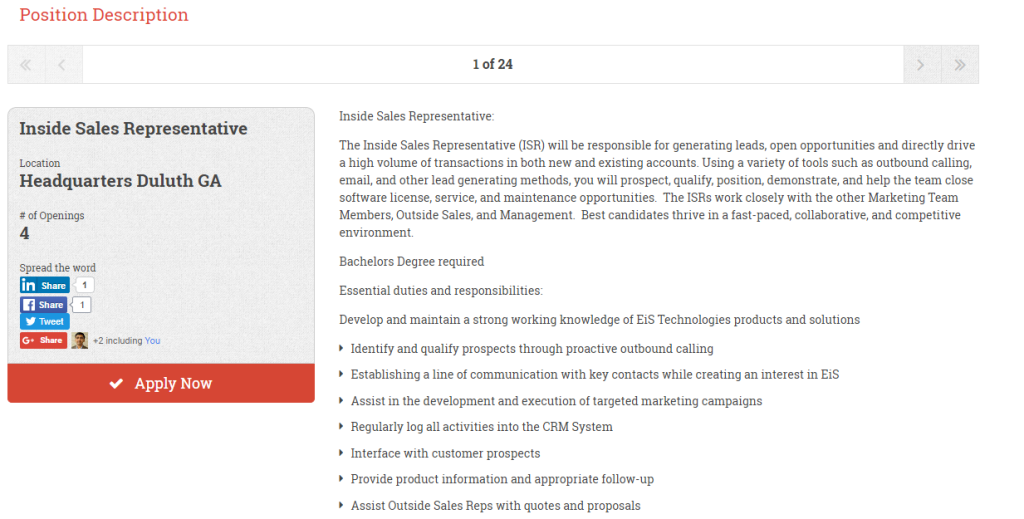Click the 'You' link beside +2 including
Viewport: 1024px width, 519px height.
pyautogui.click(x=152, y=341)
